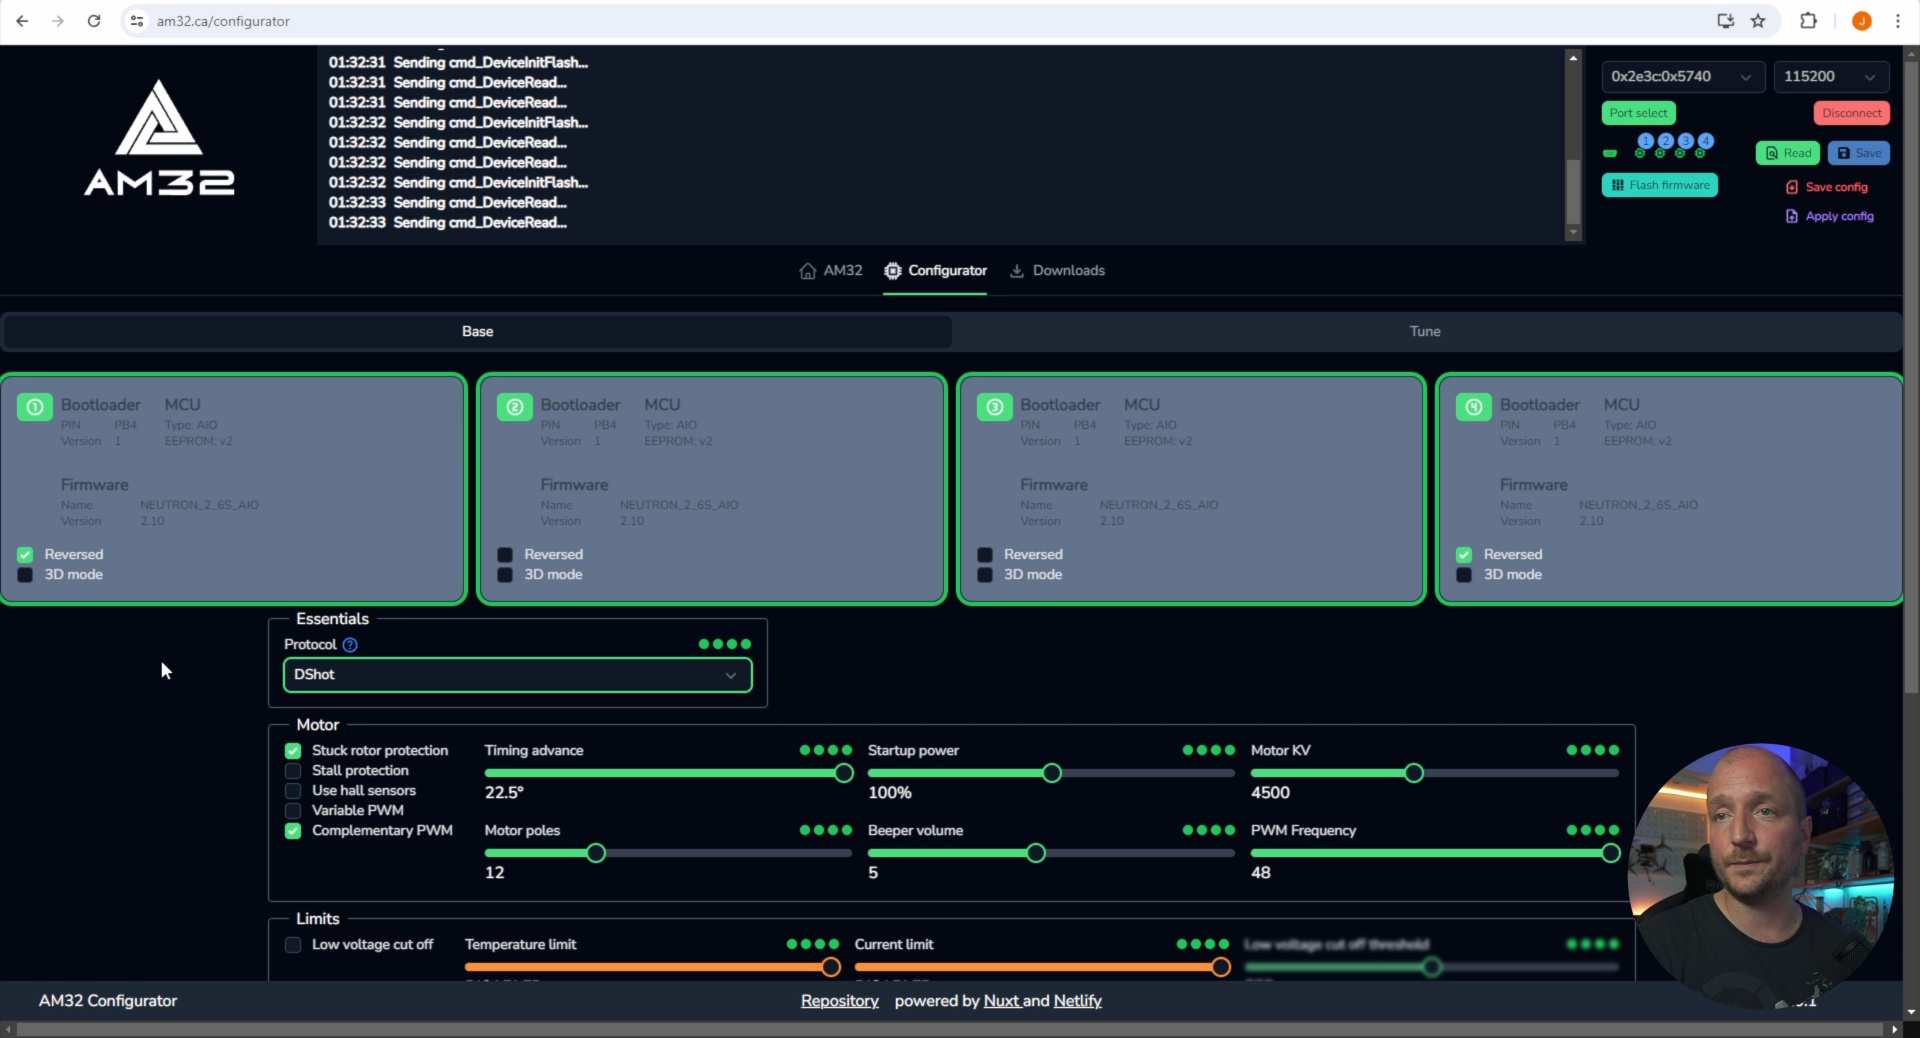Open the Protocol help question icon
This screenshot has width=1920, height=1038.
pos(350,645)
